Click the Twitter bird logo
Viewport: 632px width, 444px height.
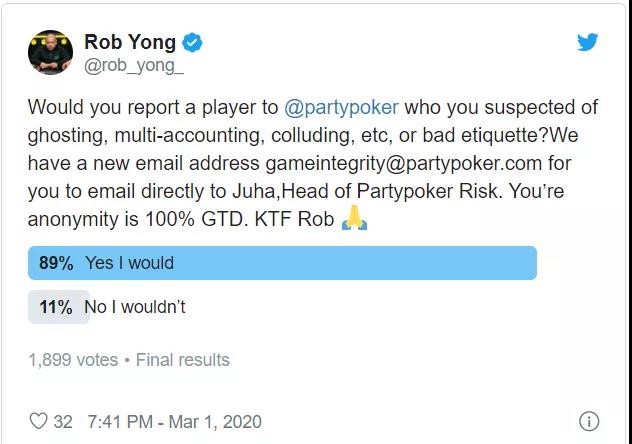click(587, 42)
